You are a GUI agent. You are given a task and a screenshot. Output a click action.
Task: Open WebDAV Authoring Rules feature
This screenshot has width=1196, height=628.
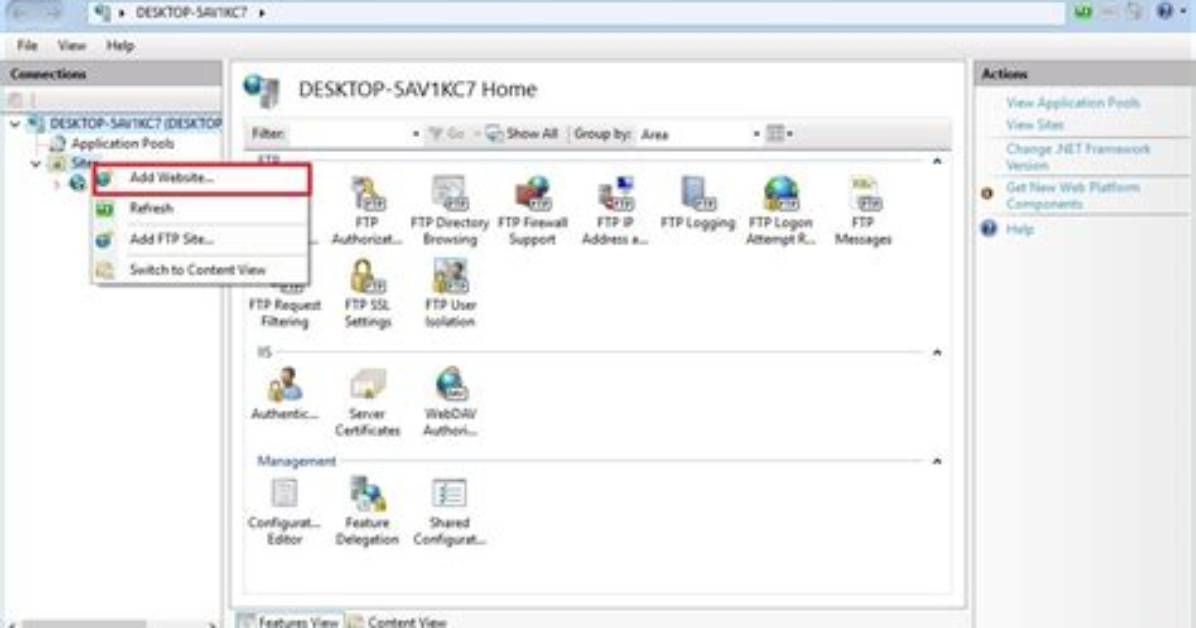point(449,402)
